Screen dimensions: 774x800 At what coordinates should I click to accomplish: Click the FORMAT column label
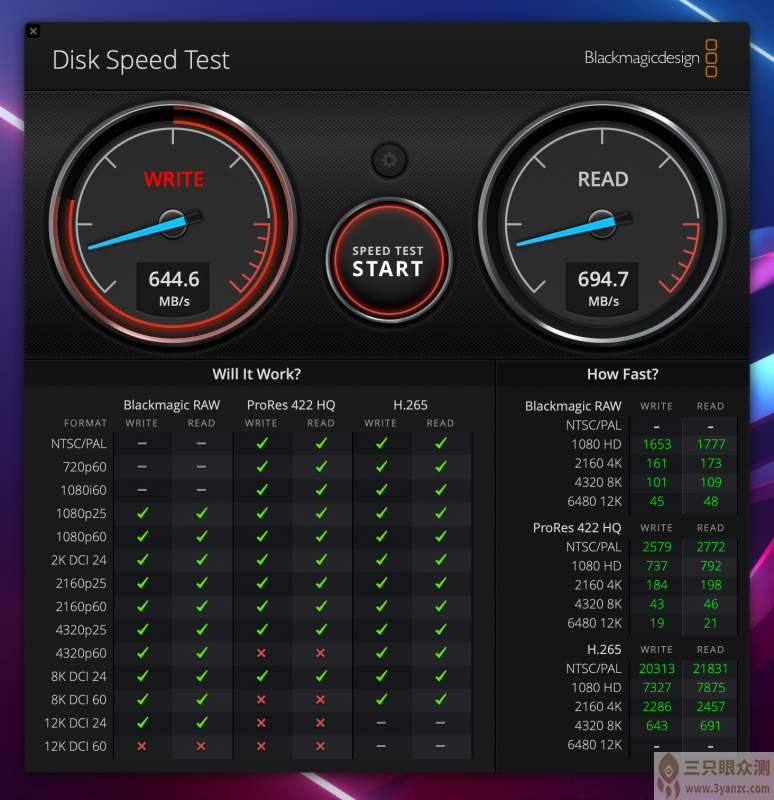85,423
